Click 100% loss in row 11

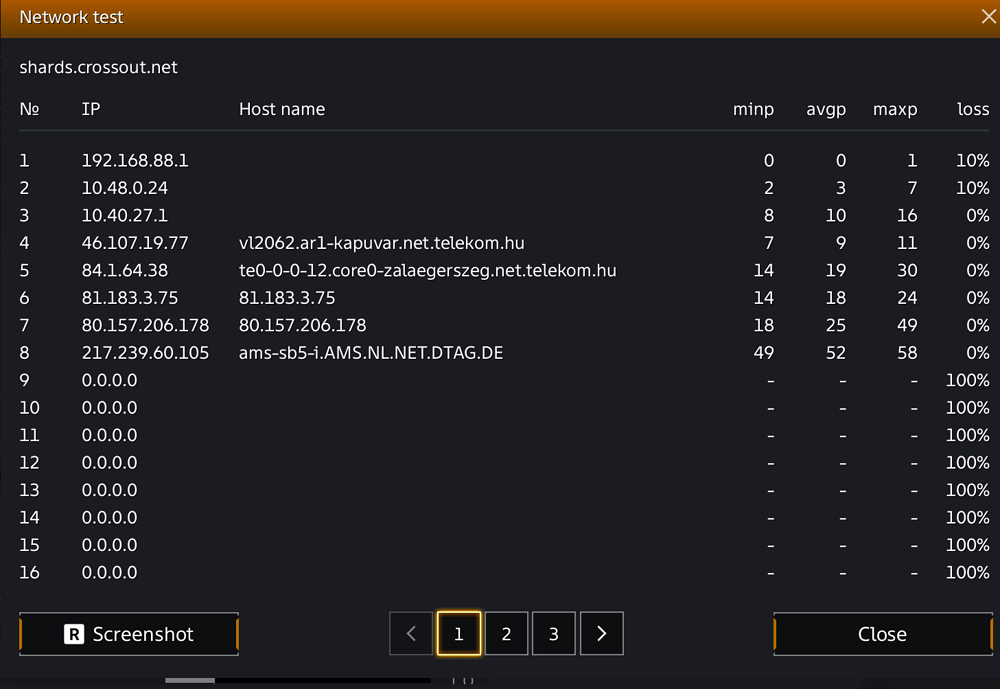click(x=967, y=434)
